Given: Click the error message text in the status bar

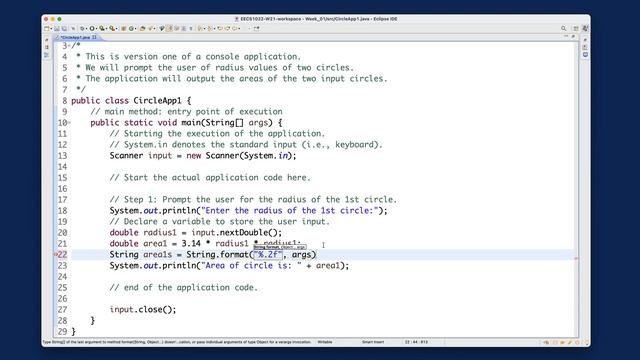Looking at the screenshot, I should (x=177, y=342).
